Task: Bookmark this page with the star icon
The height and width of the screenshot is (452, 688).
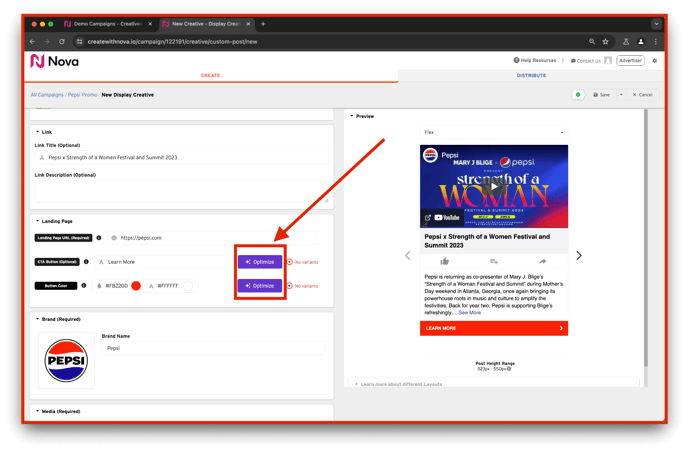Action: pyautogui.click(x=605, y=42)
